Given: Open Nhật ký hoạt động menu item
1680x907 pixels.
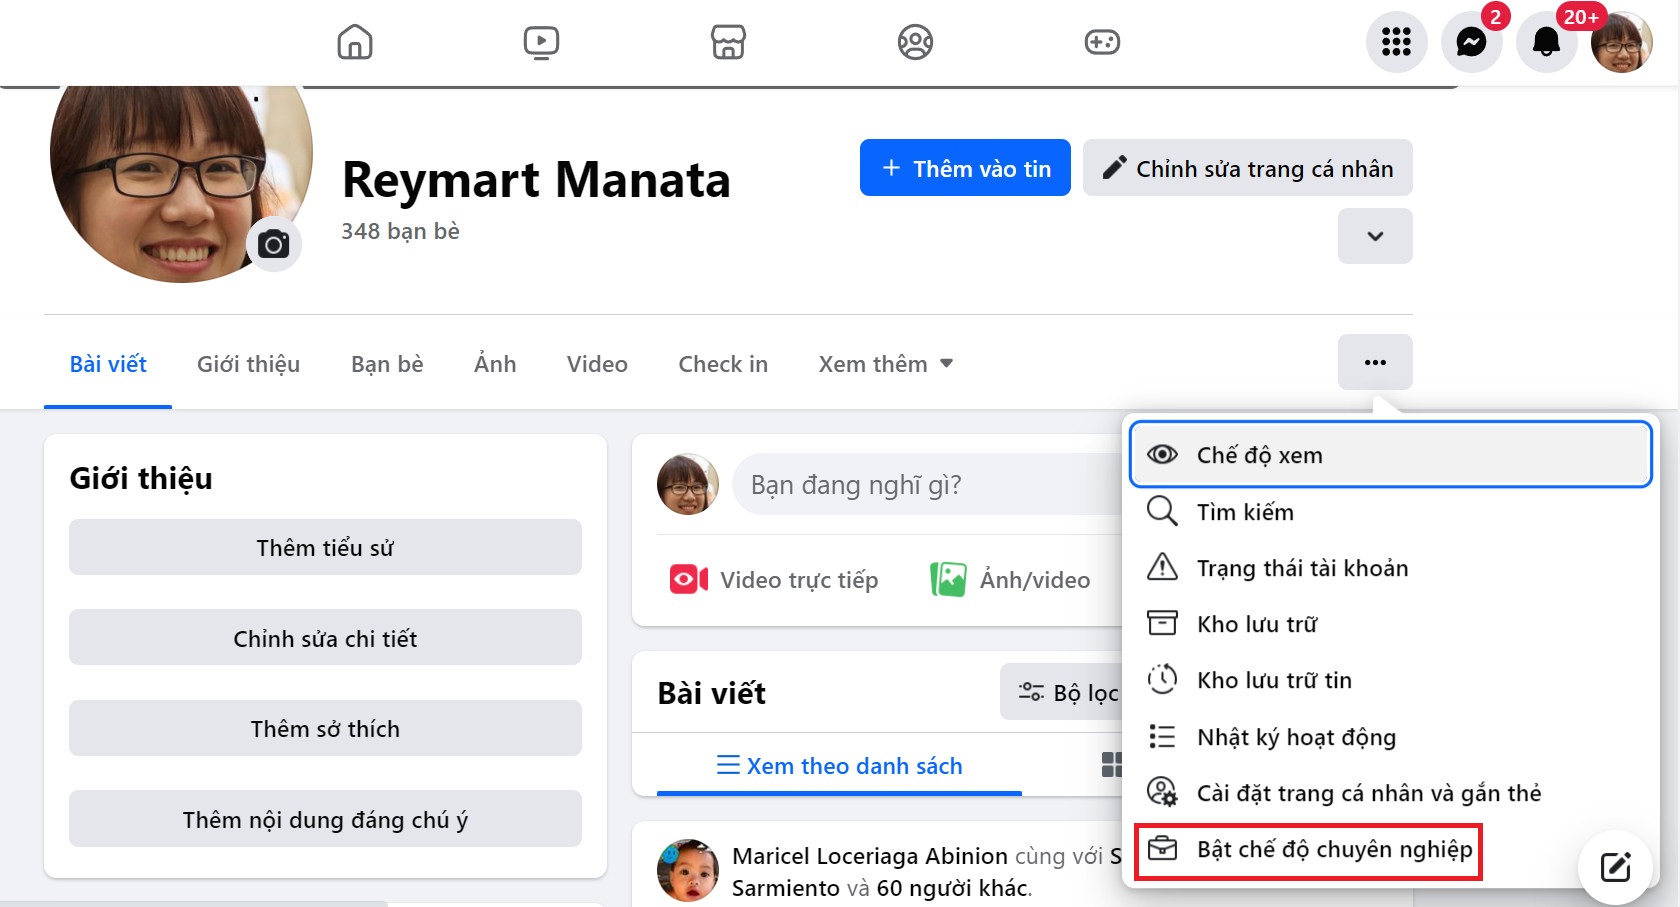Looking at the screenshot, I should coord(1390,737).
